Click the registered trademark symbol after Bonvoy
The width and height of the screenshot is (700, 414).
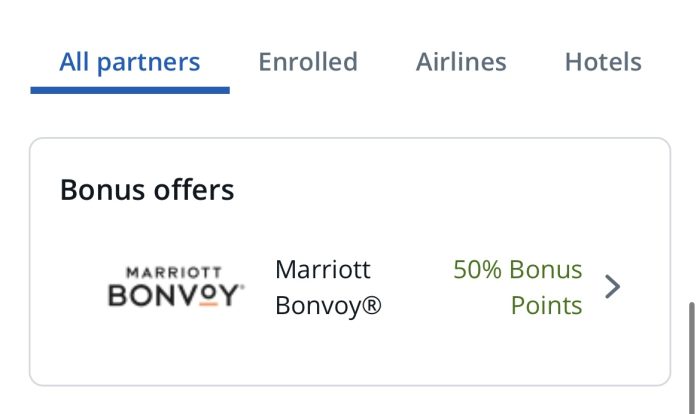(x=371, y=305)
